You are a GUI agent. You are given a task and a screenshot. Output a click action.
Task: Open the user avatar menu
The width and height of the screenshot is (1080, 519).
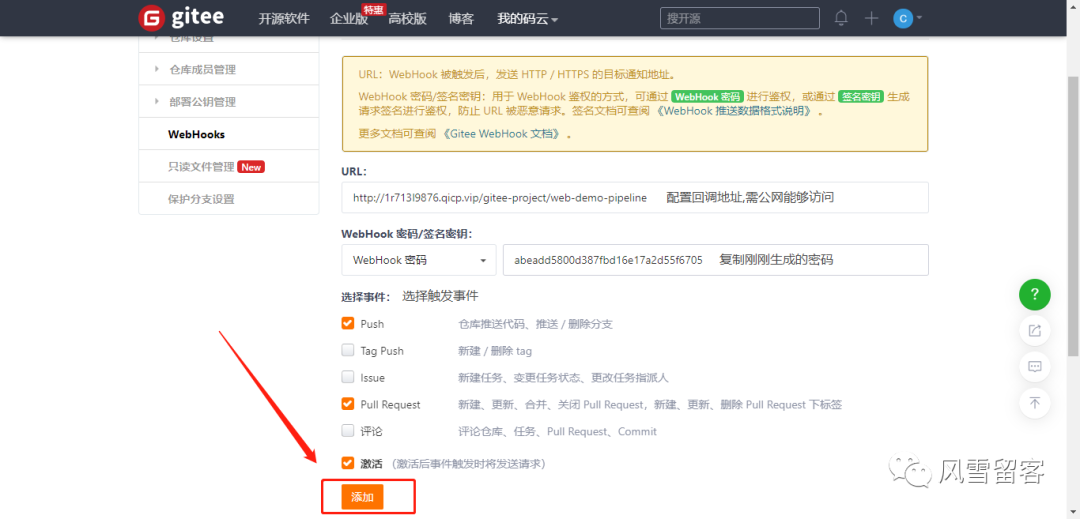click(x=902, y=18)
